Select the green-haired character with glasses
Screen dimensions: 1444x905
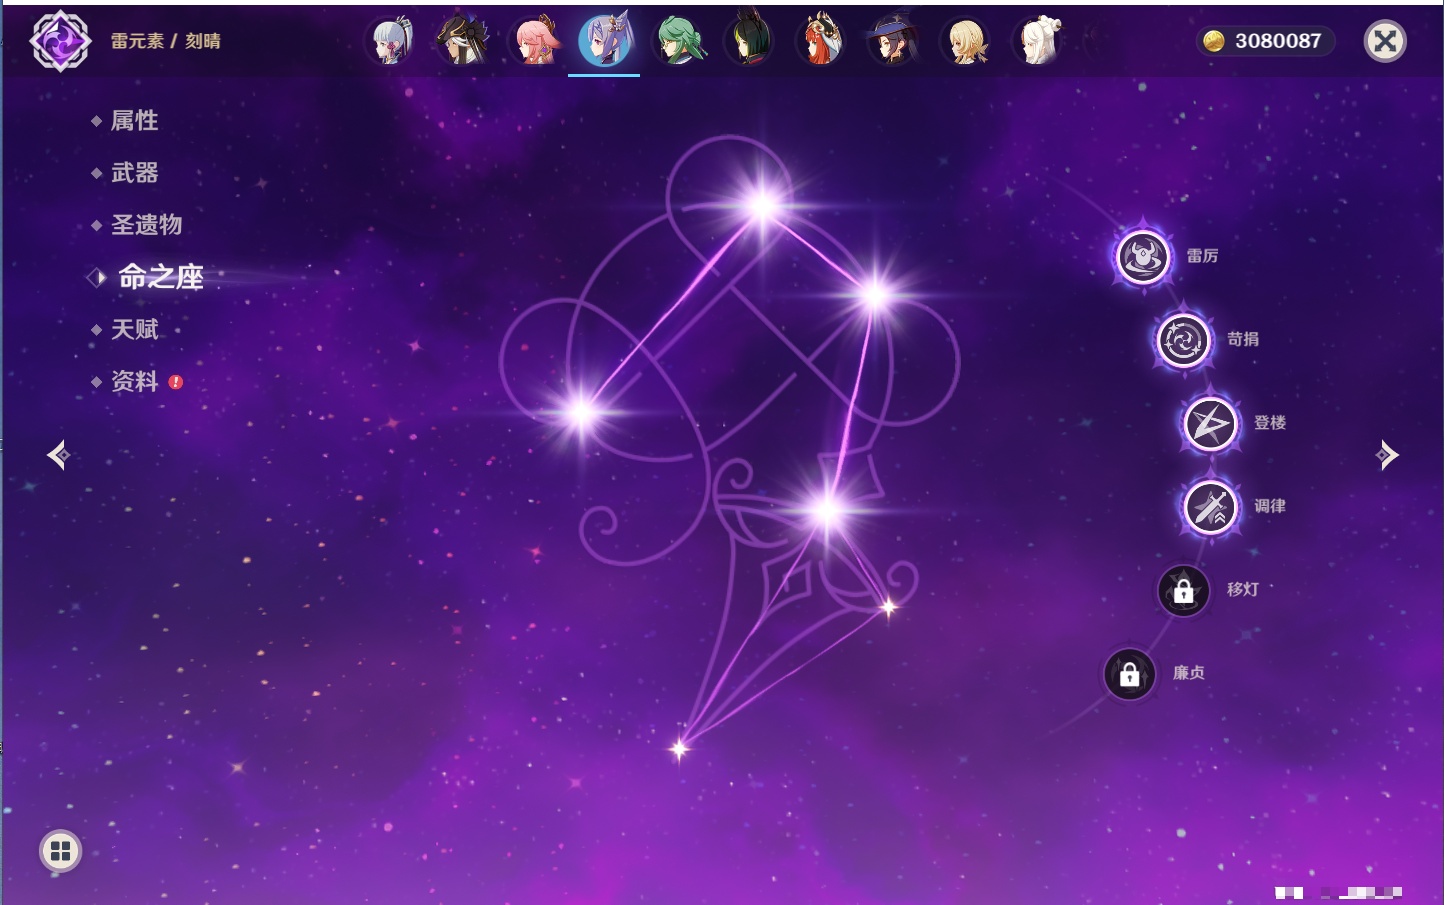coord(679,41)
